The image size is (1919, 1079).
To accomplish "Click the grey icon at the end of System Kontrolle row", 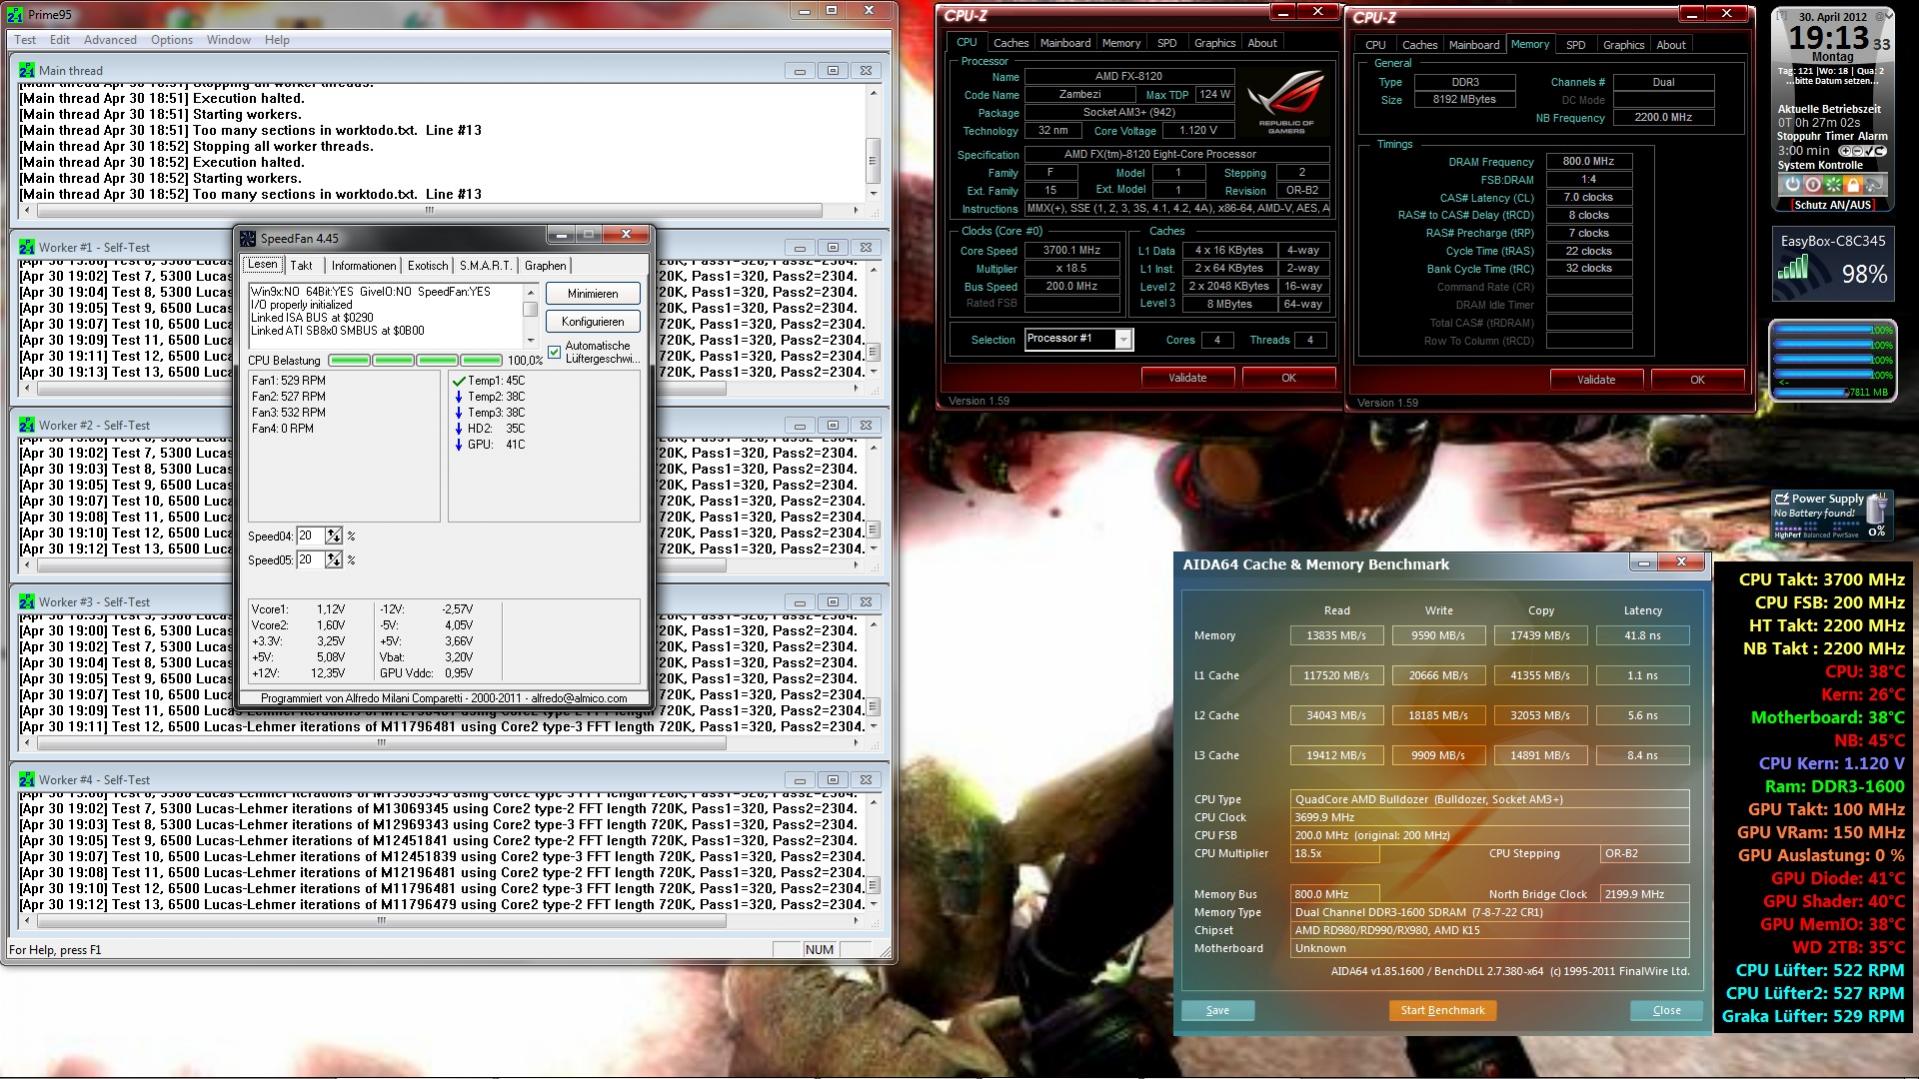I will click(1874, 185).
